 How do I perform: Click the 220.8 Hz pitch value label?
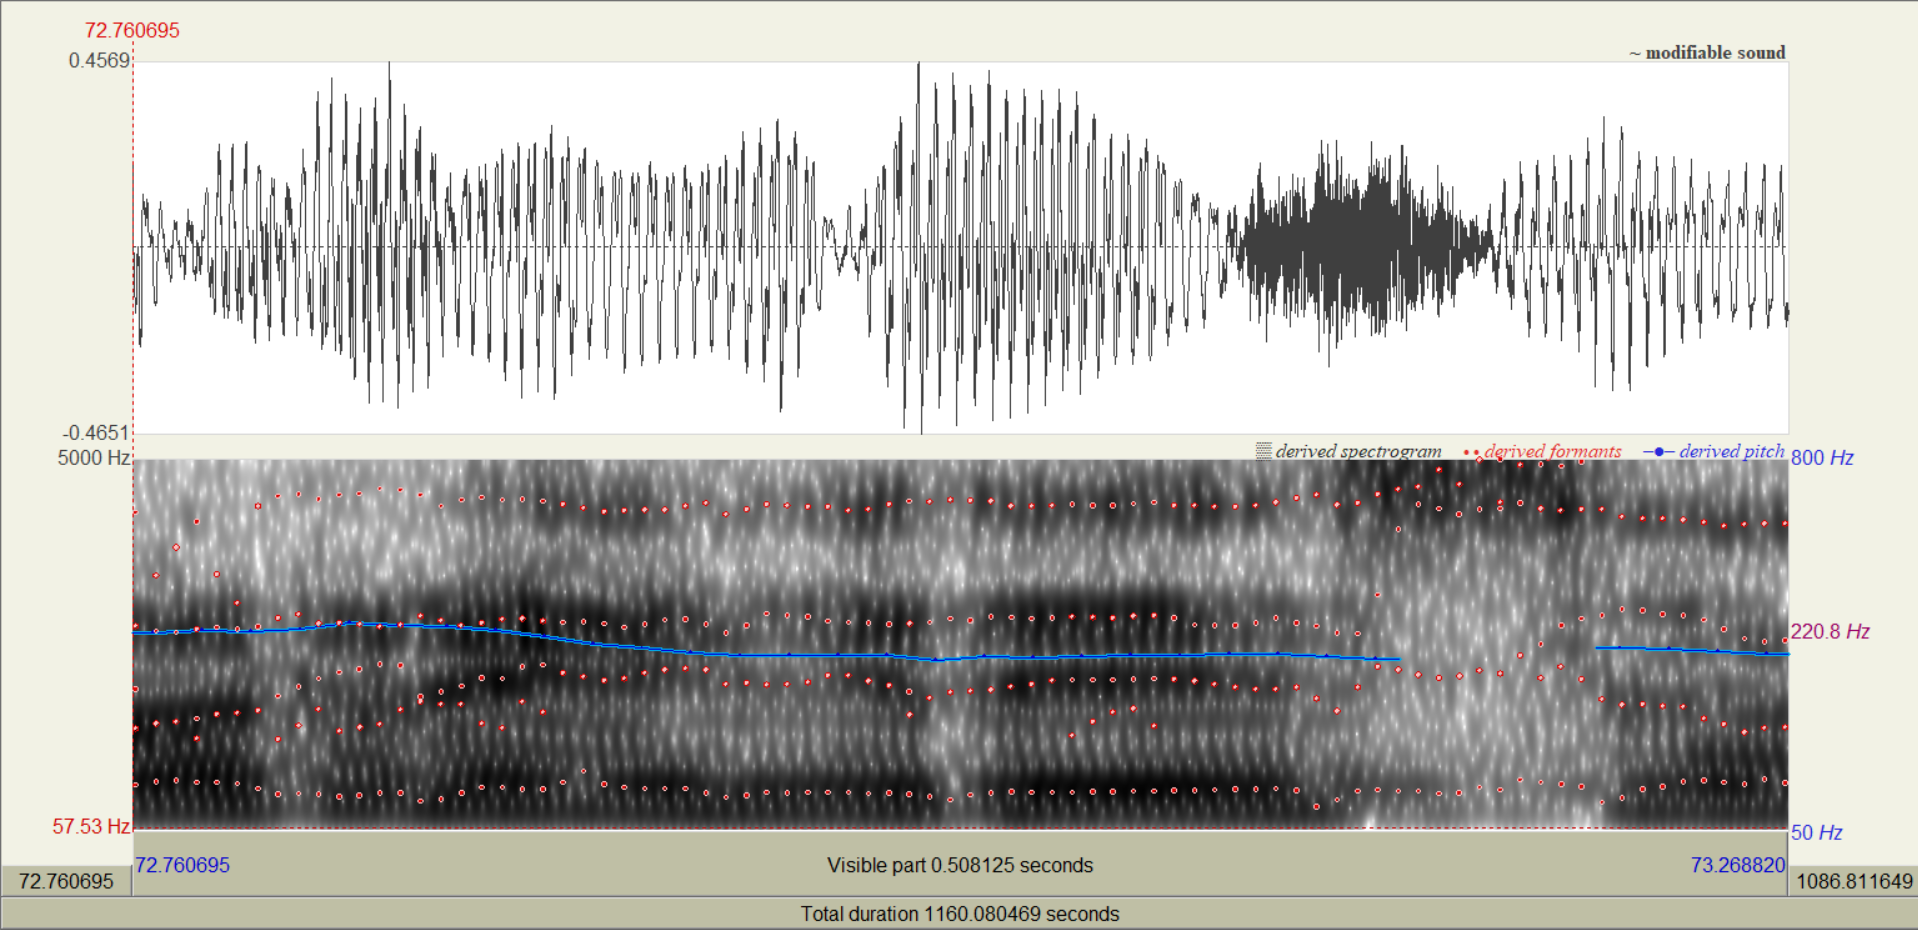[x=1829, y=632]
